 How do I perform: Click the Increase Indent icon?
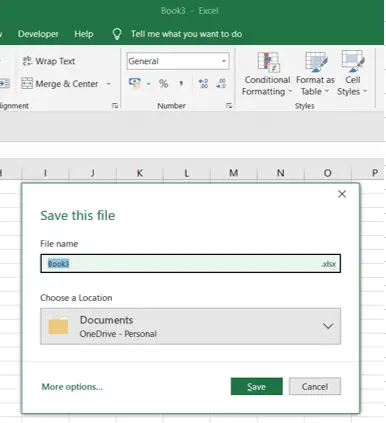5,83
